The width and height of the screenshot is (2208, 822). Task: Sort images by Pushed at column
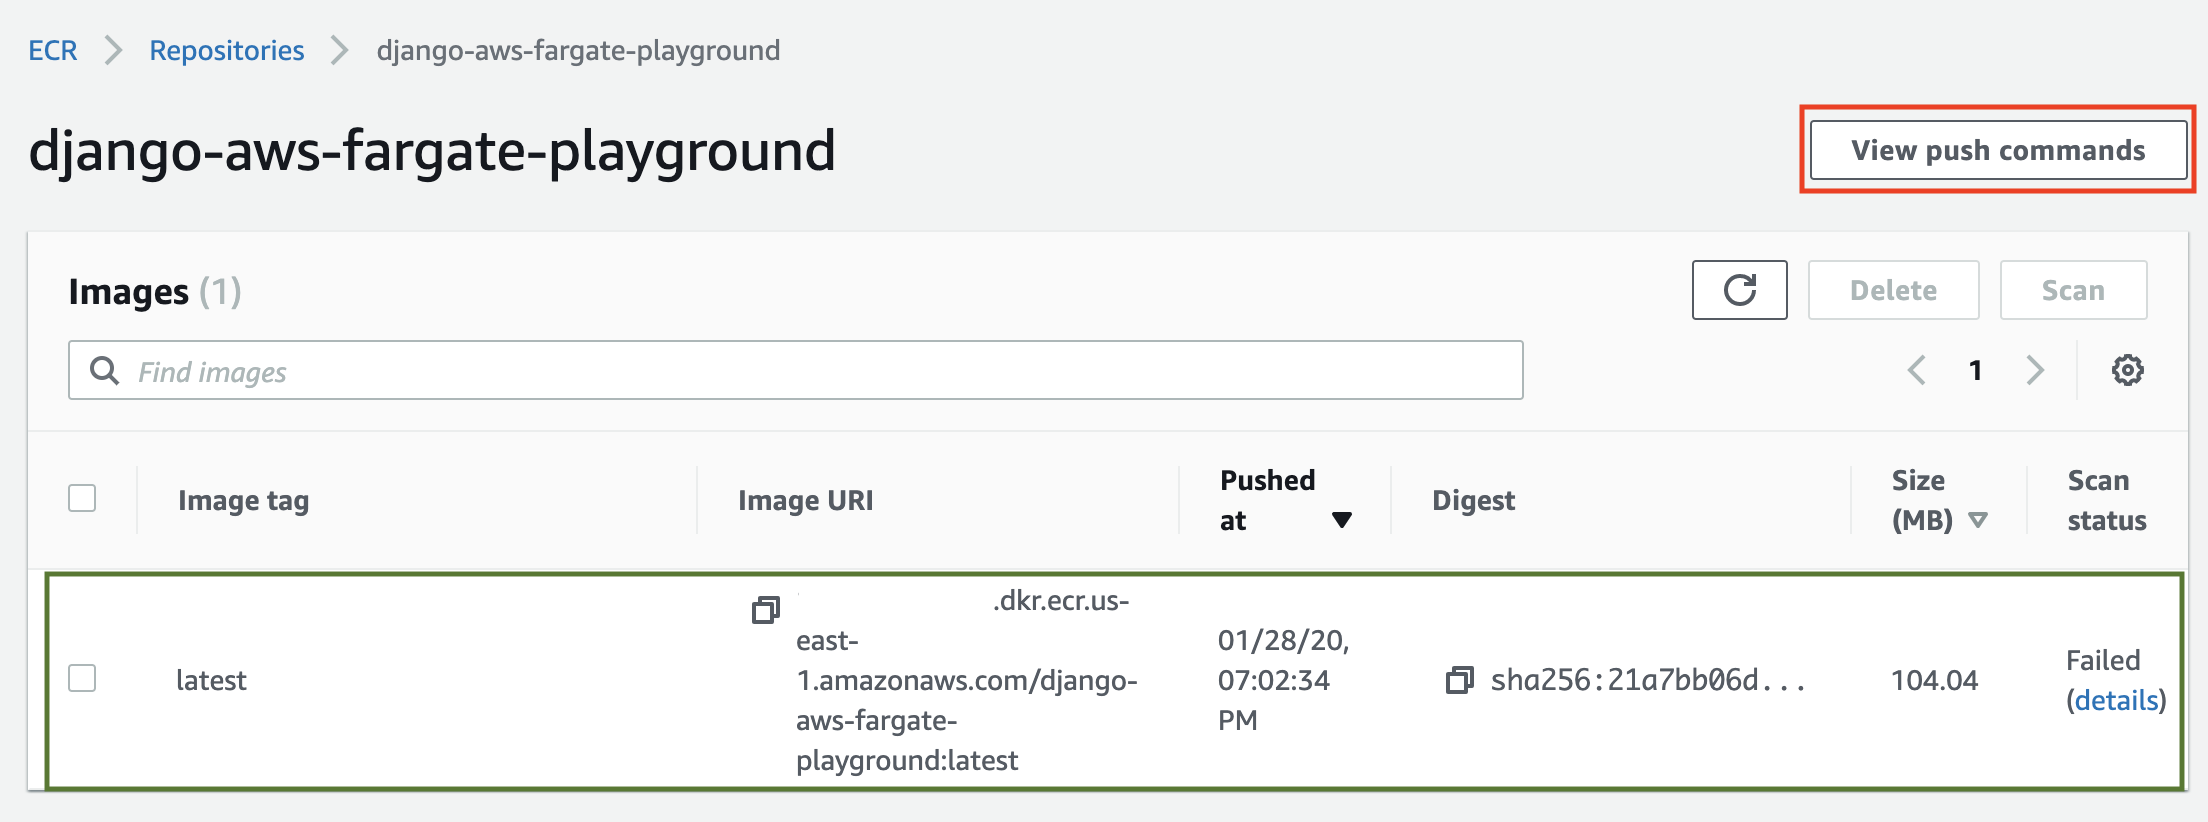click(1286, 500)
